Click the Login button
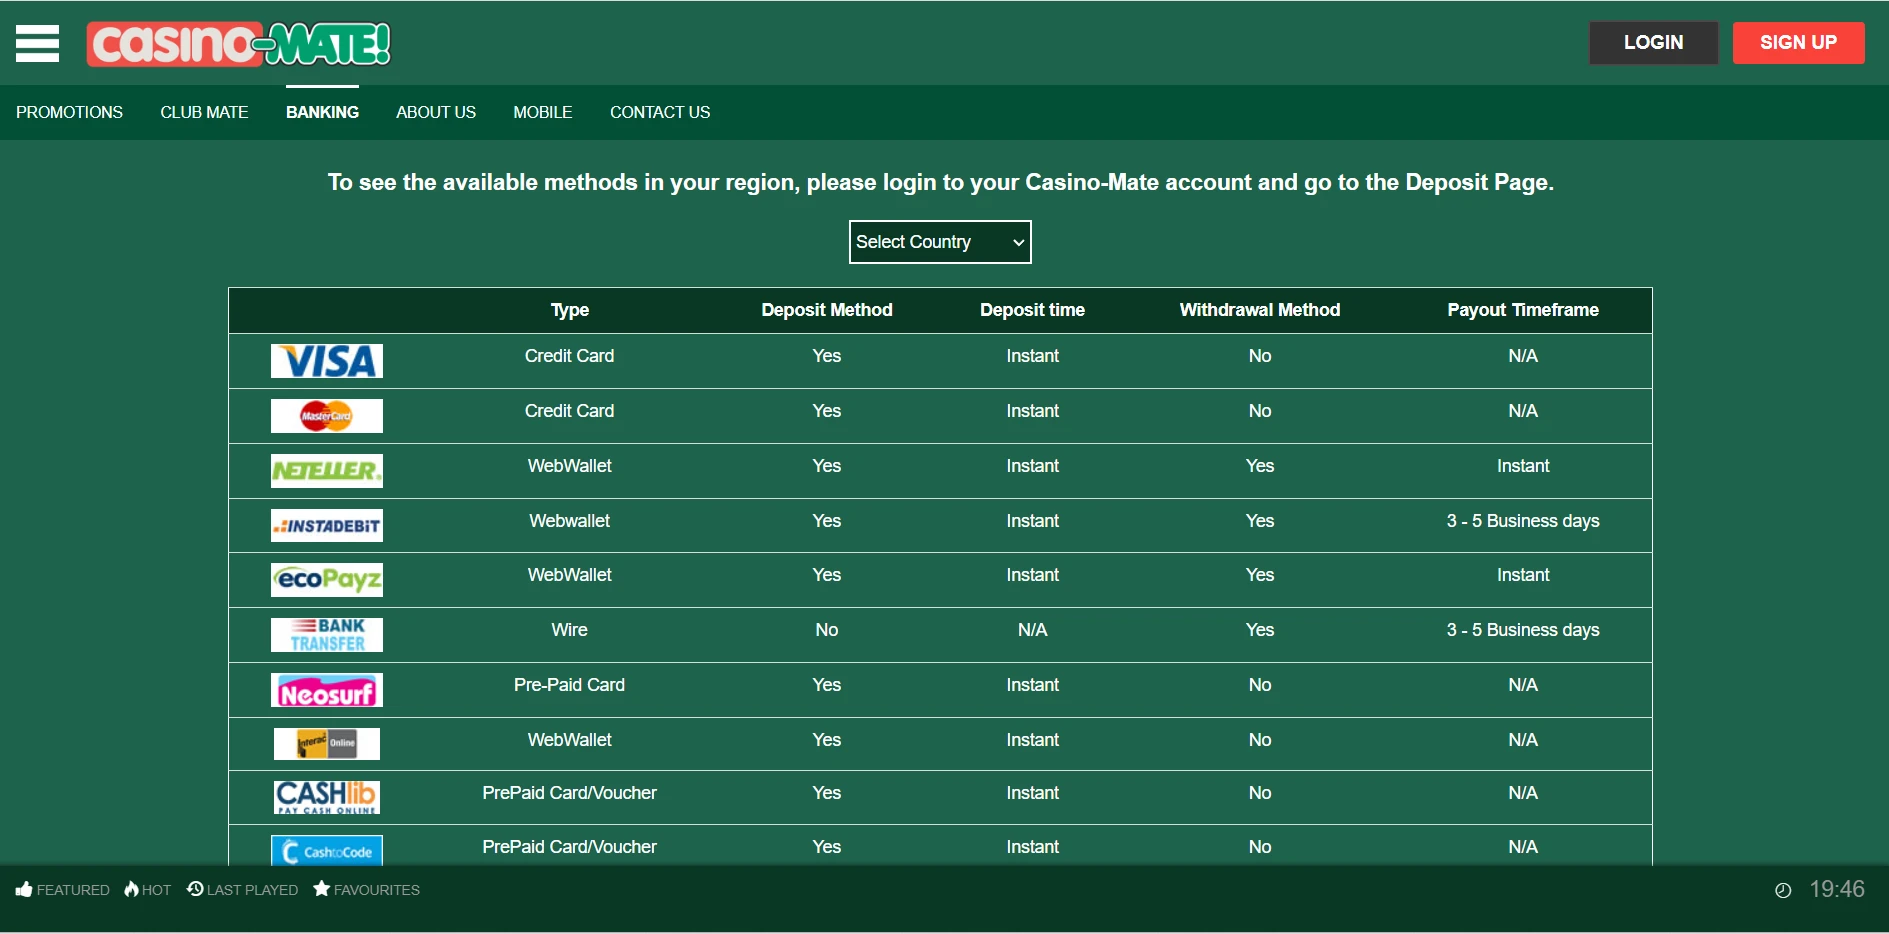1889x934 pixels. point(1654,43)
